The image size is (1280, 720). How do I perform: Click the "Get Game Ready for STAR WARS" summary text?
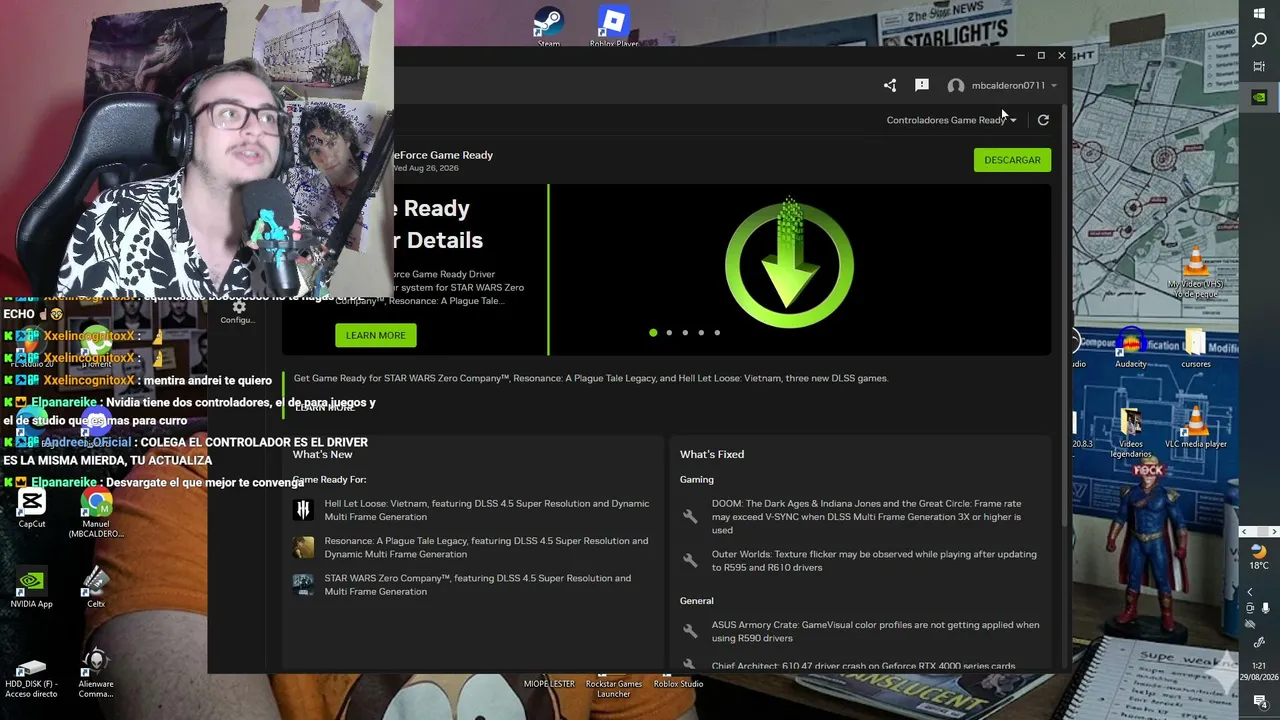591,378
